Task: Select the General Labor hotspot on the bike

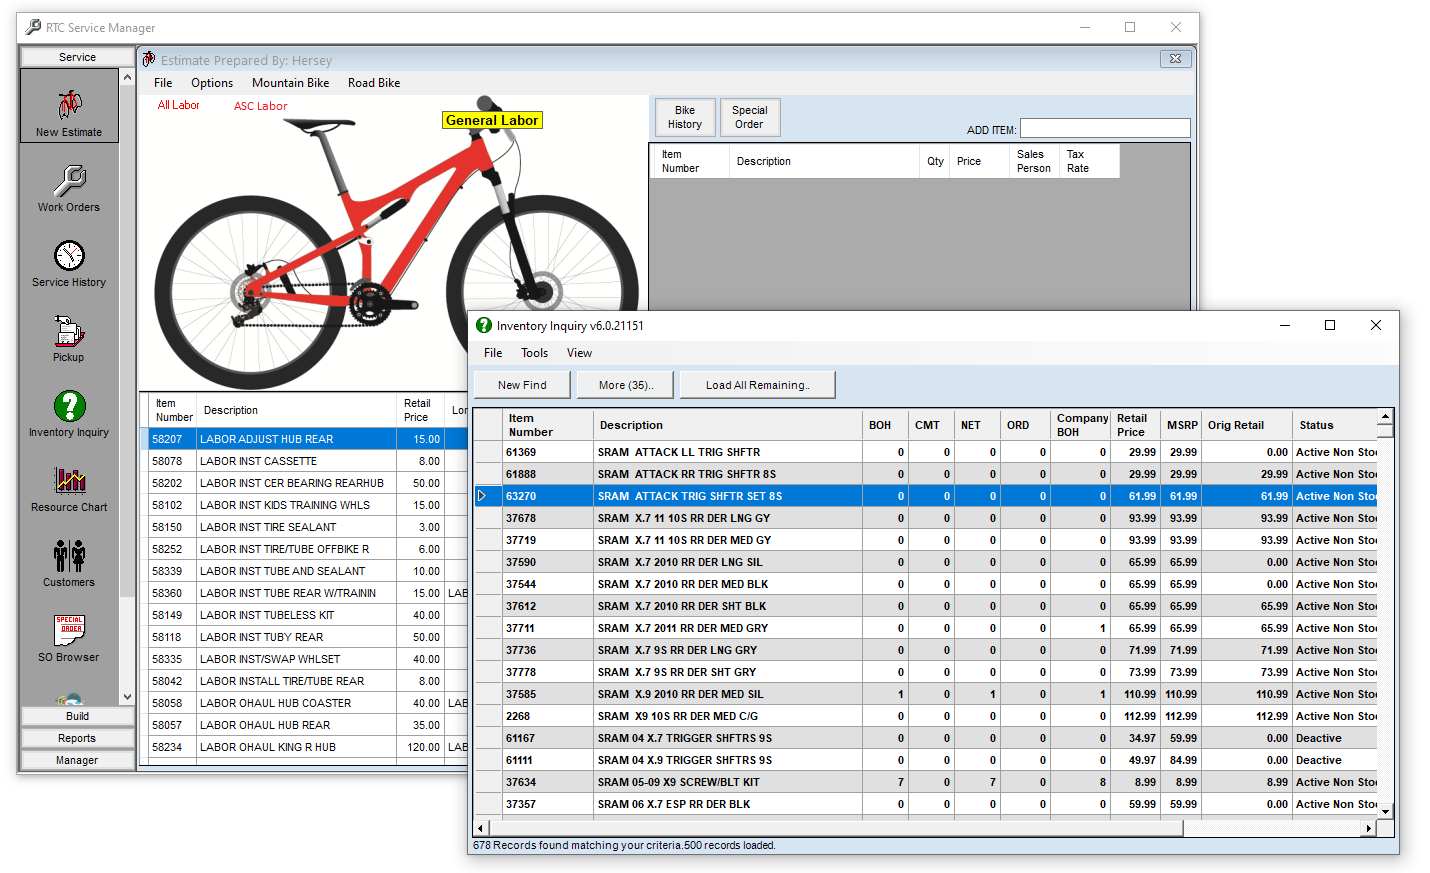Action: click(492, 119)
